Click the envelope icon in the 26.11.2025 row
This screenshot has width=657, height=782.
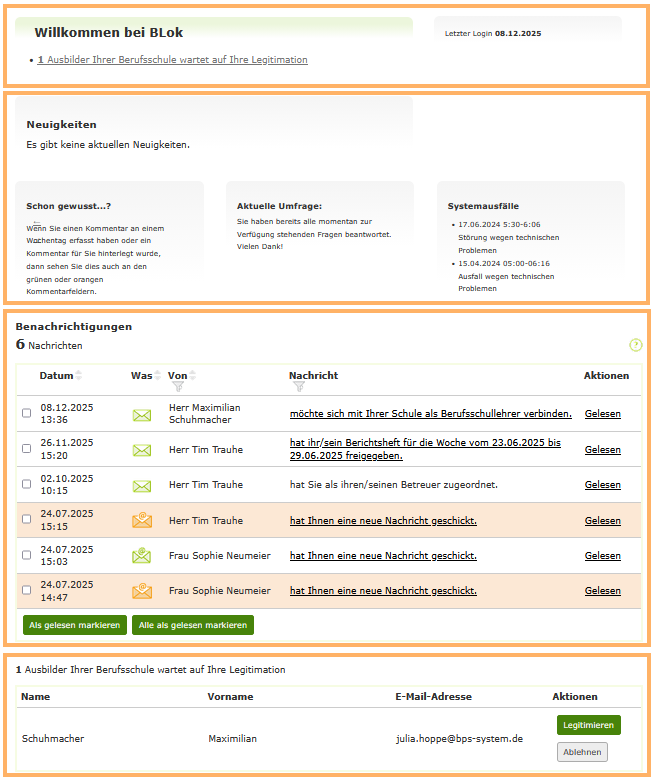tap(142, 450)
